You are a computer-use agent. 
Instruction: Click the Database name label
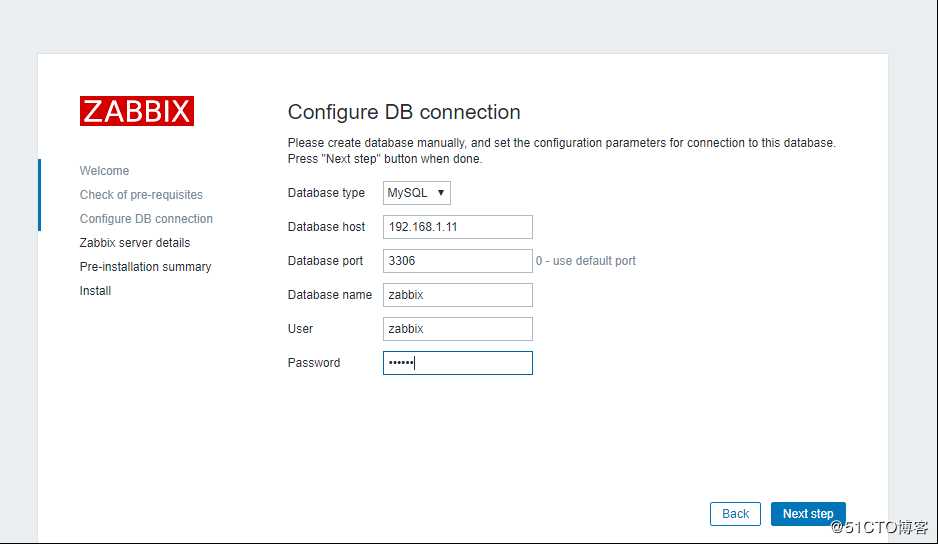(330, 294)
